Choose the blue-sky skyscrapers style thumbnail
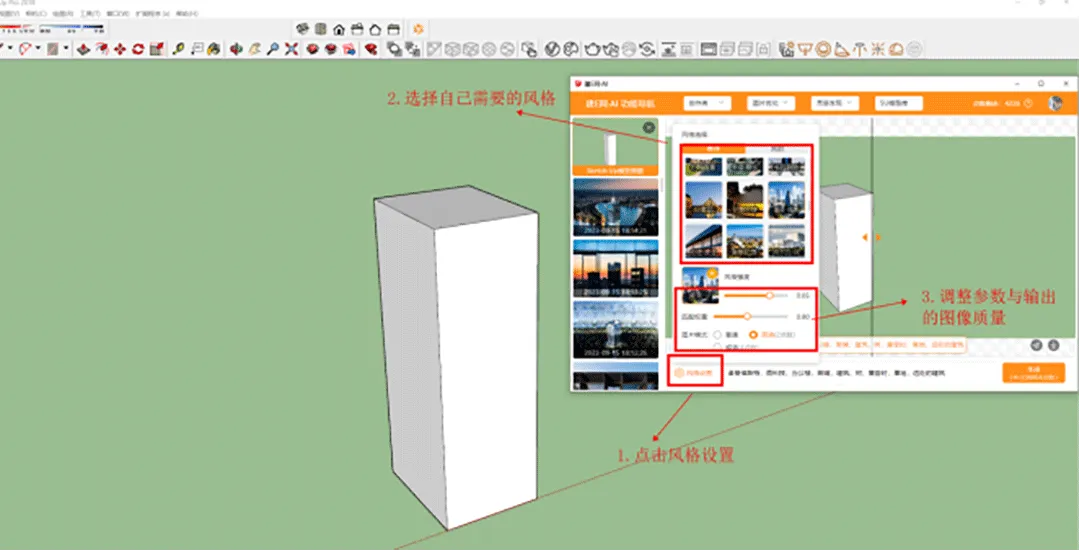Image resolution: width=1080 pixels, height=551 pixels. tap(787, 200)
